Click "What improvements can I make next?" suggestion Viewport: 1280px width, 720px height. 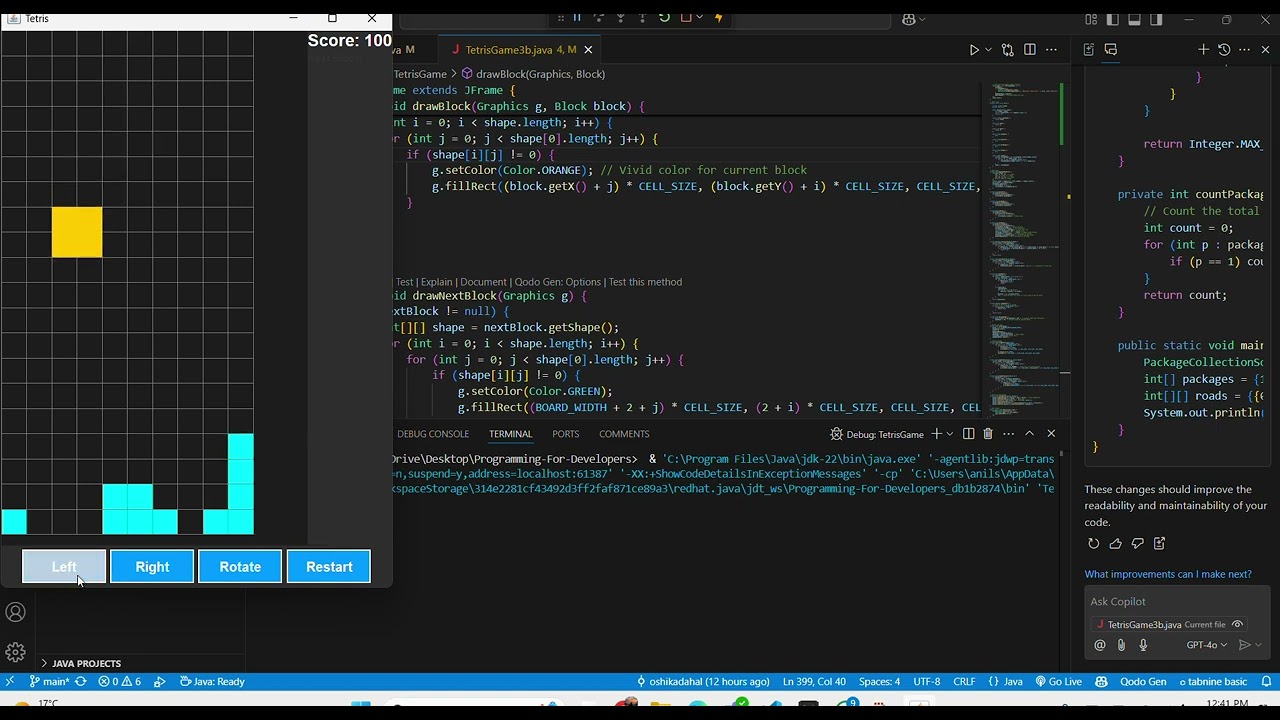(x=1168, y=574)
